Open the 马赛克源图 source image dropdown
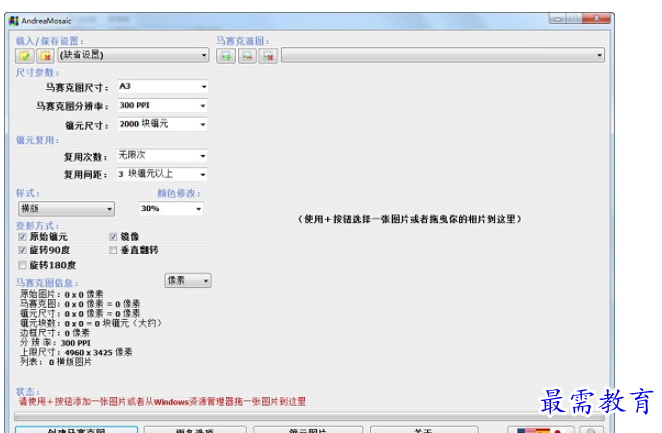This screenshot has width=662, height=433. 443,55
